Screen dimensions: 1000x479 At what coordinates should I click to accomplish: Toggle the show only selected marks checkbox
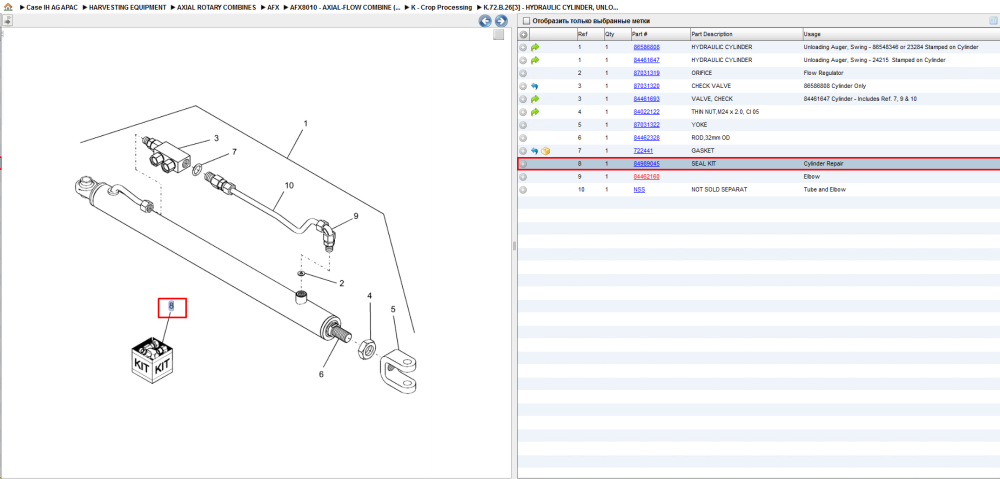click(x=526, y=21)
